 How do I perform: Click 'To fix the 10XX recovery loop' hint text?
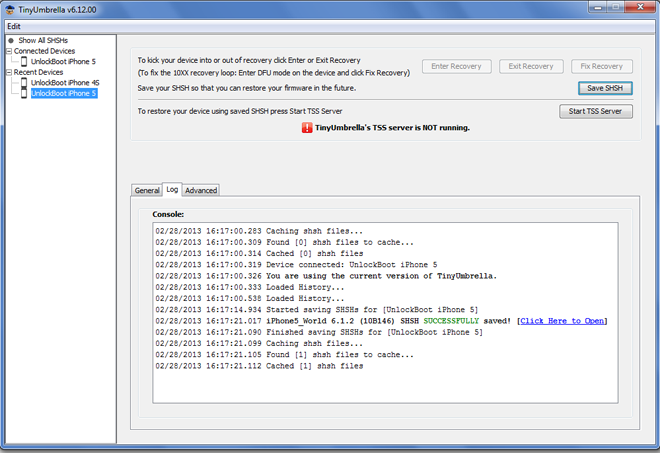[274, 73]
